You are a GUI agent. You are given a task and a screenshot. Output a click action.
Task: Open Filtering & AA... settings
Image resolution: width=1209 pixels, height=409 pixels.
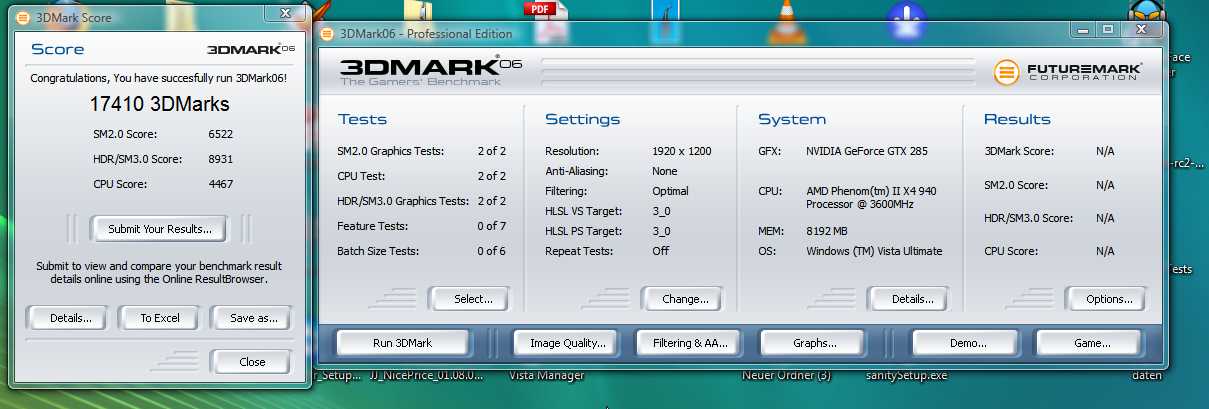pyautogui.click(x=690, y=343)
